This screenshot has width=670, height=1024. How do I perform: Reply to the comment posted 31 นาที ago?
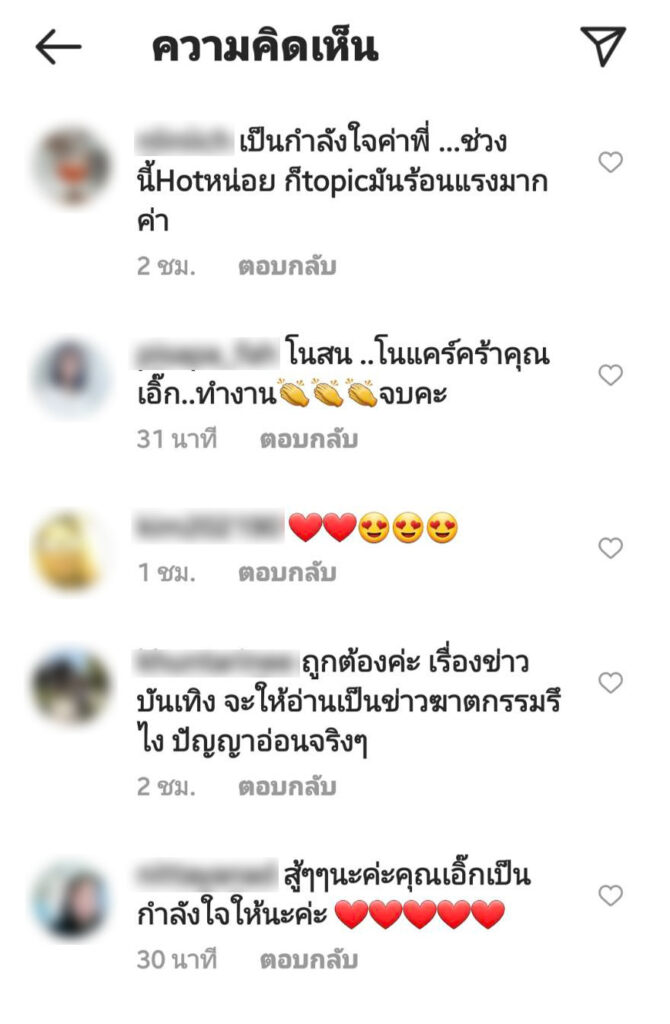click(309, 440)
